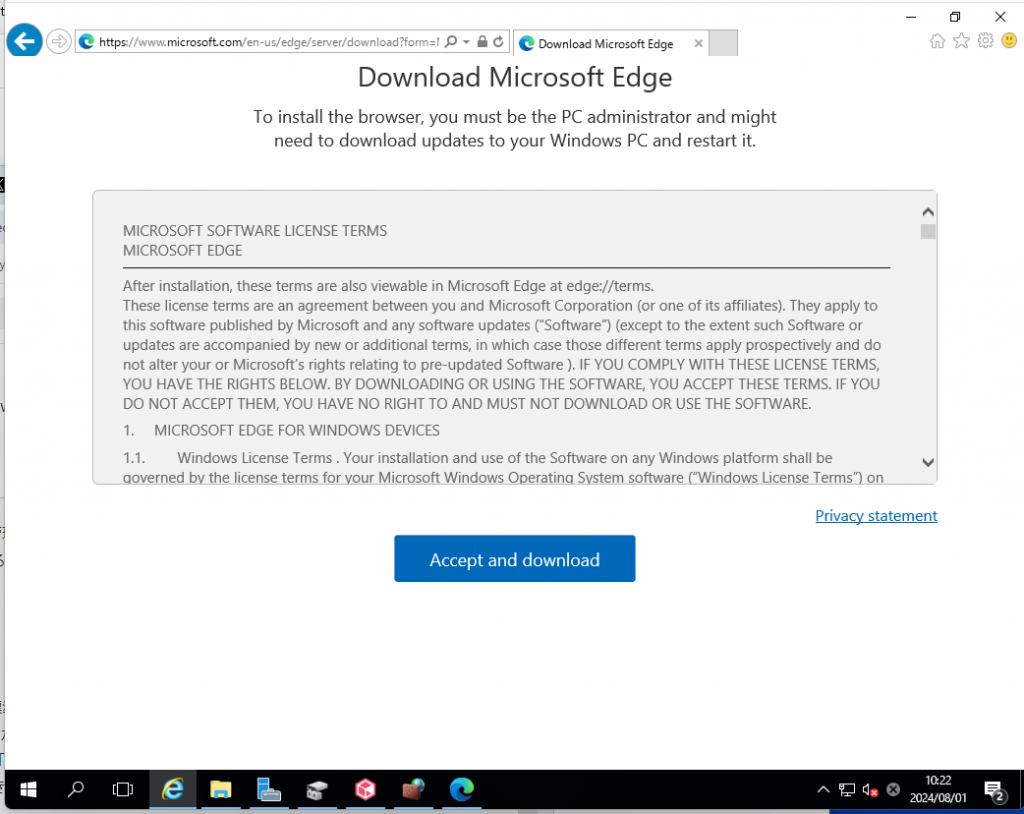Screen dimensions: 1024x814
Task: Click the "Download Microsoft Edge" page heading
Action: (515, 77)
